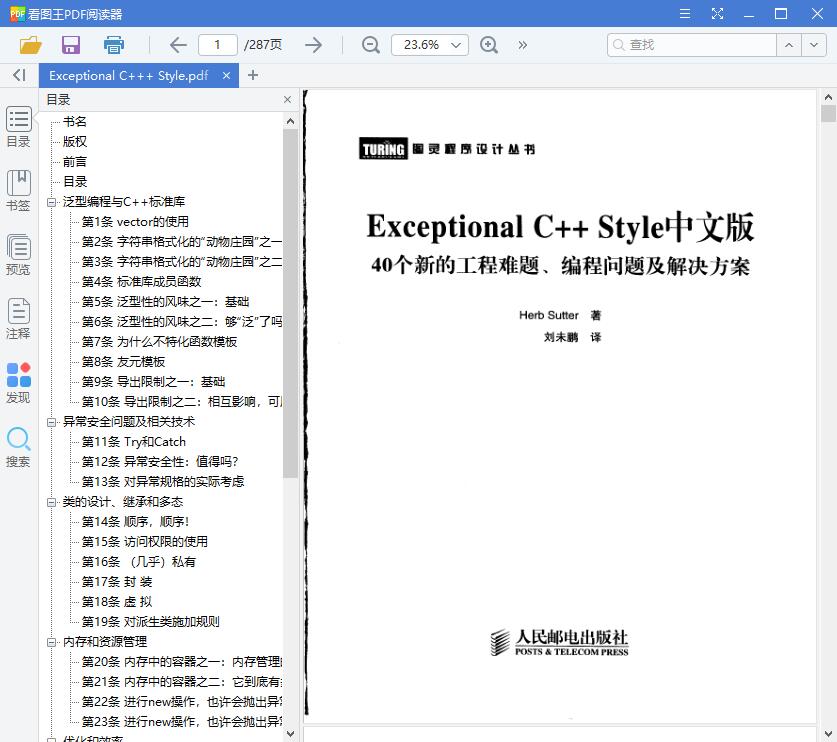The width and height of the screenshot is (837, 742).
Task: Open the 书签 bookmarks panel
Action: (19, 191)
